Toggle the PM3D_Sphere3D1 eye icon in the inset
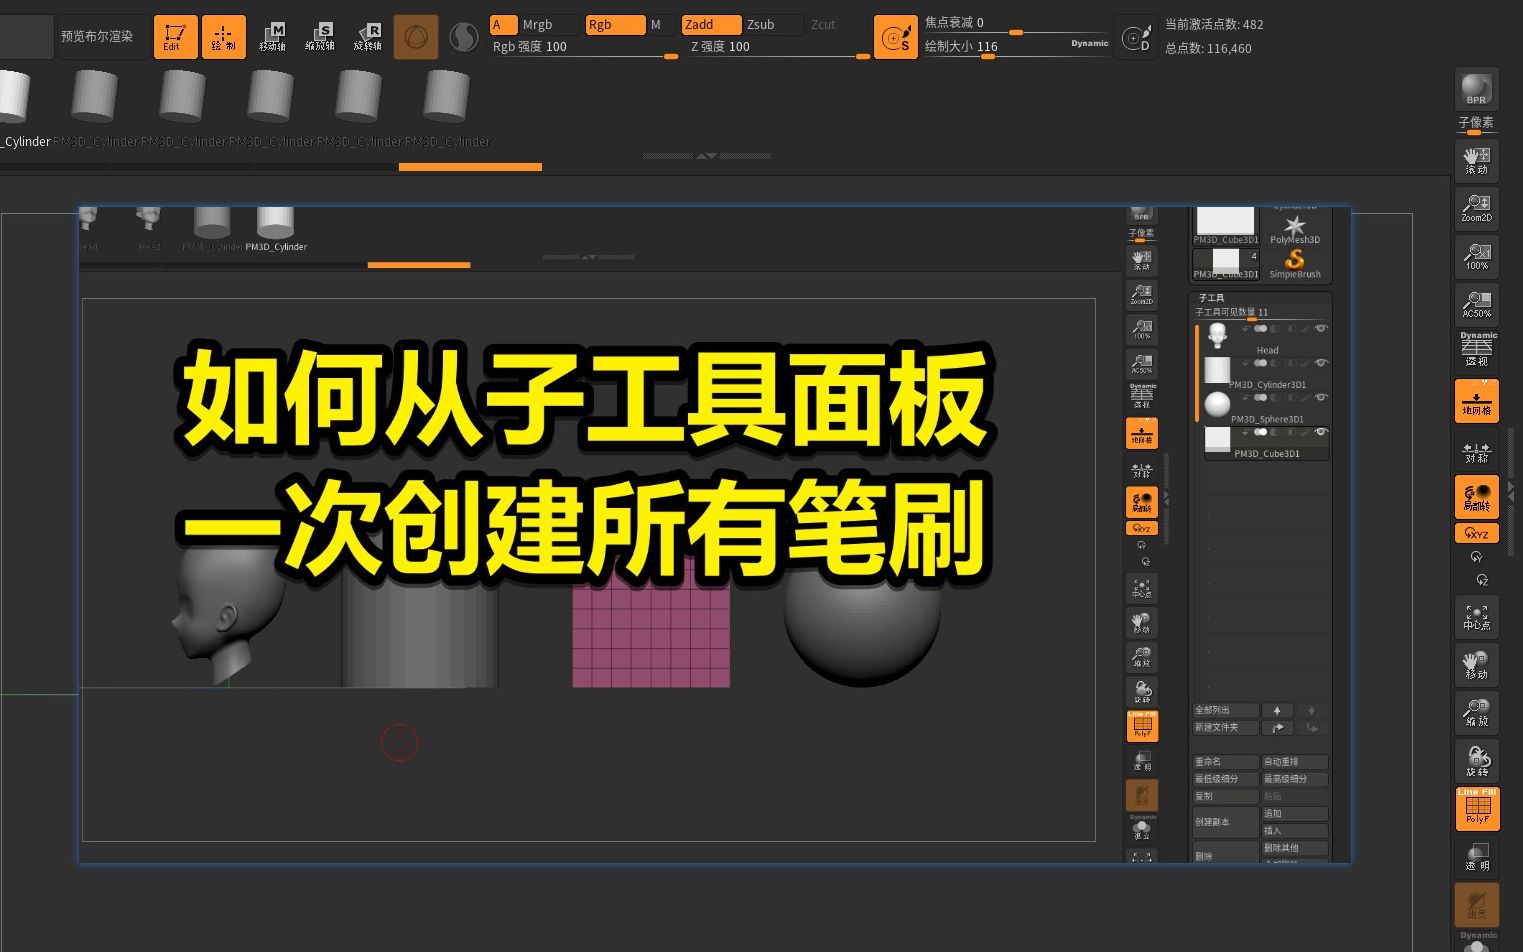 pos(1321,398)
